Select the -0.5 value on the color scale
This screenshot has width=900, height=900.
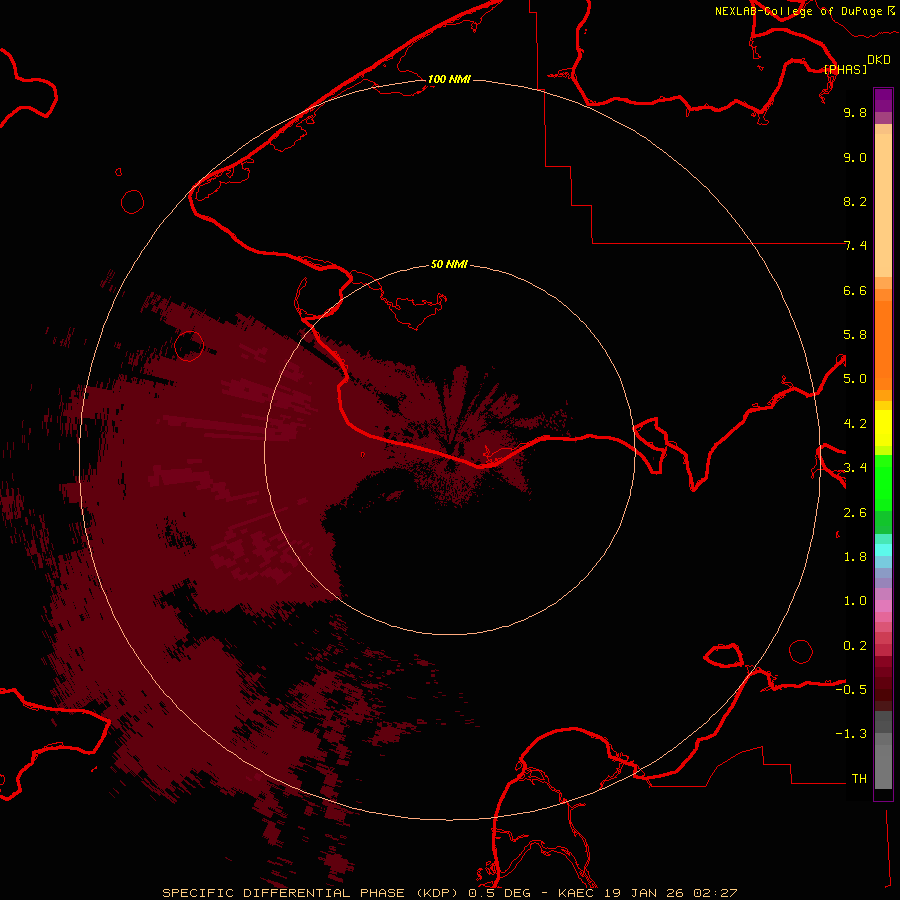coord(851,690)
